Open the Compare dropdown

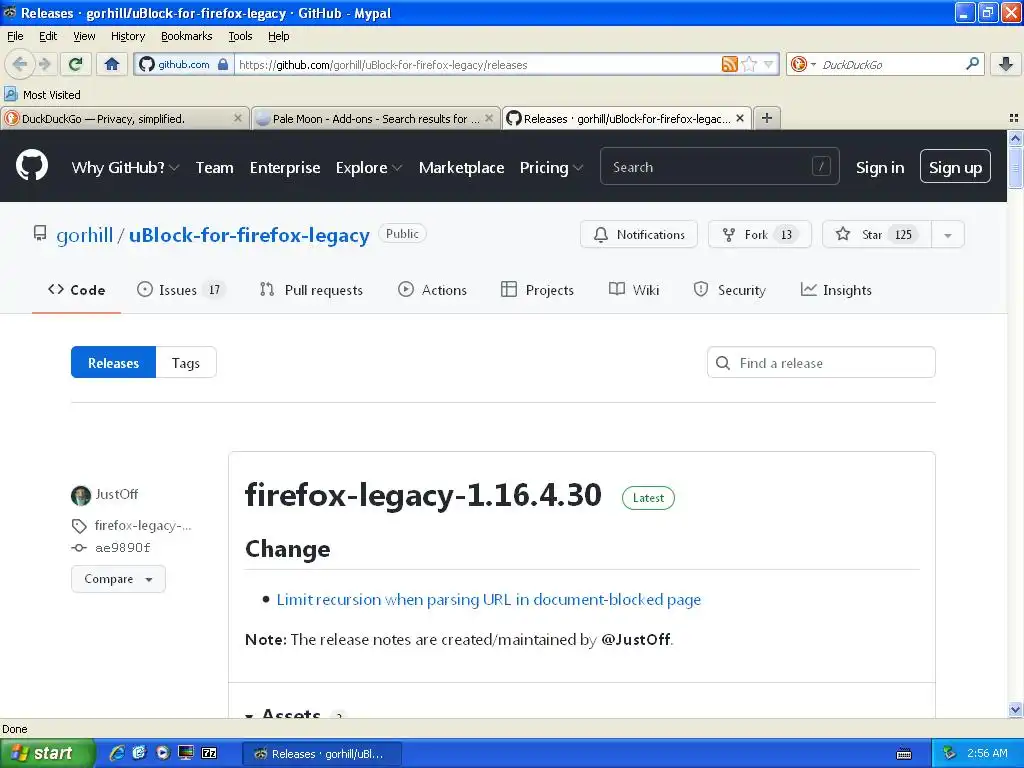coord(118,579)
